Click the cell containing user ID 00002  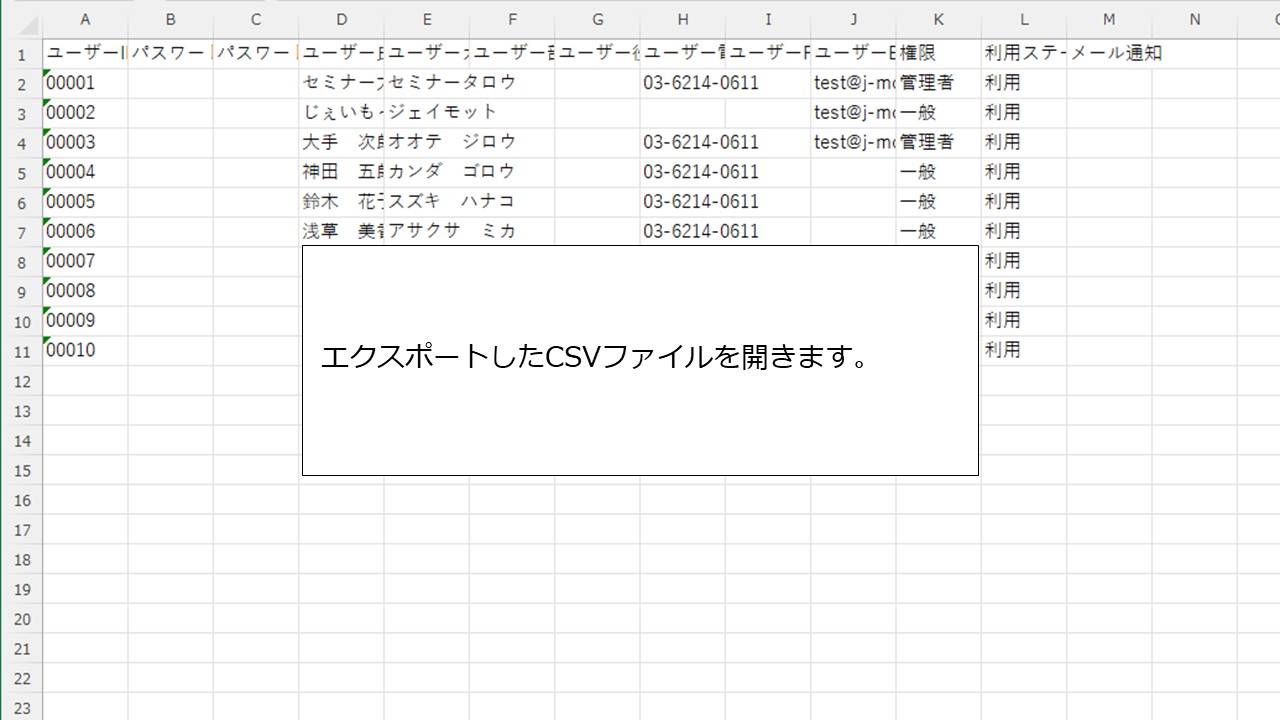(85, 113)
